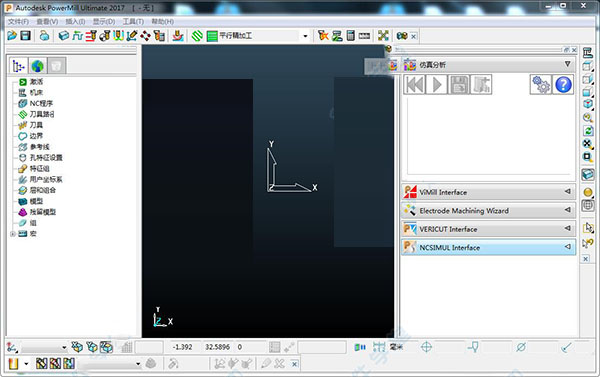The height and width of the screenshot is (377, 600).
Task: Open simulation settings gears icon
Action: click(541, 85)
